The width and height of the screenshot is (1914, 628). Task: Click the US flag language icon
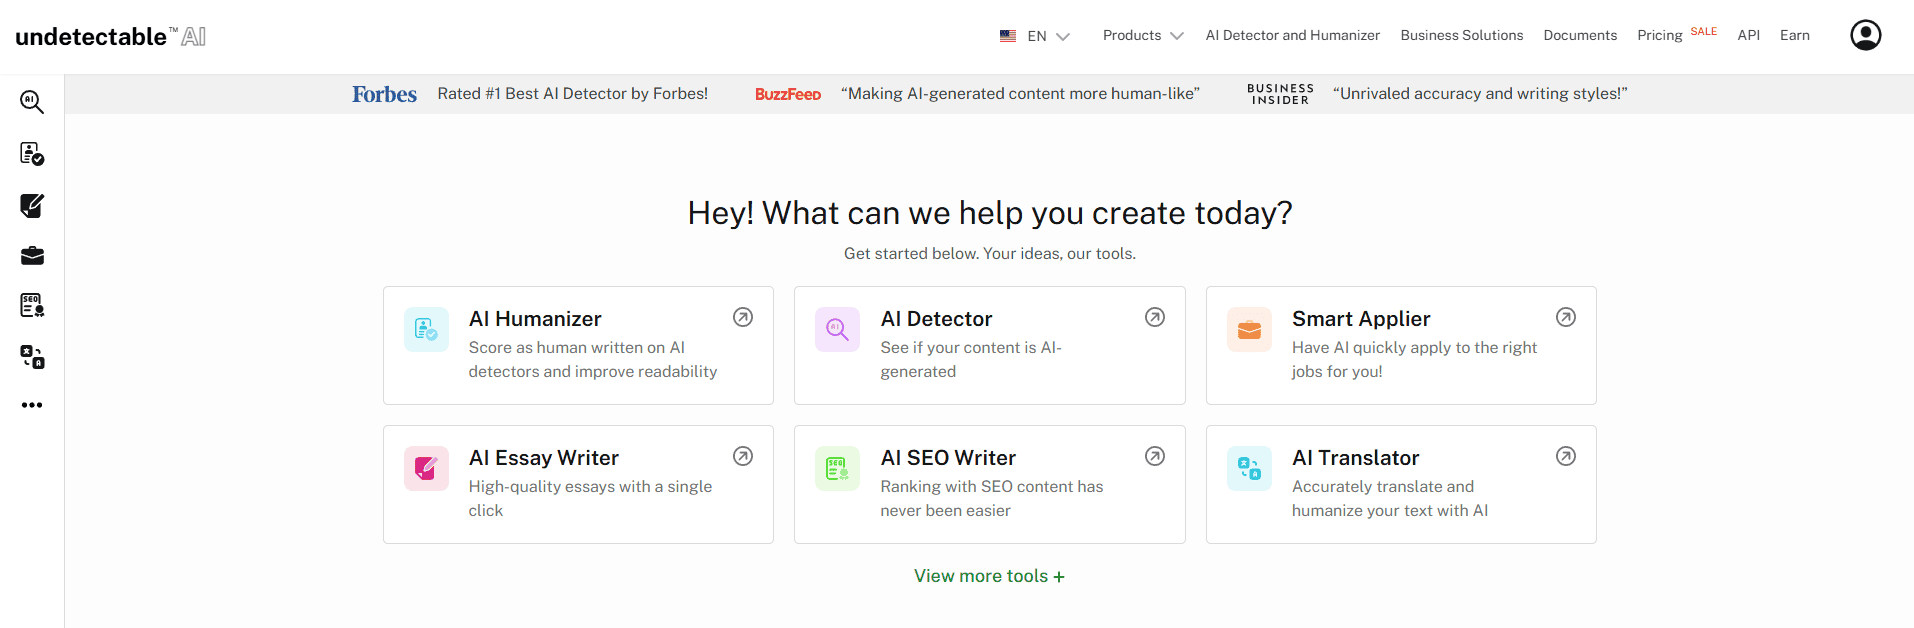tap(1008, 36)
